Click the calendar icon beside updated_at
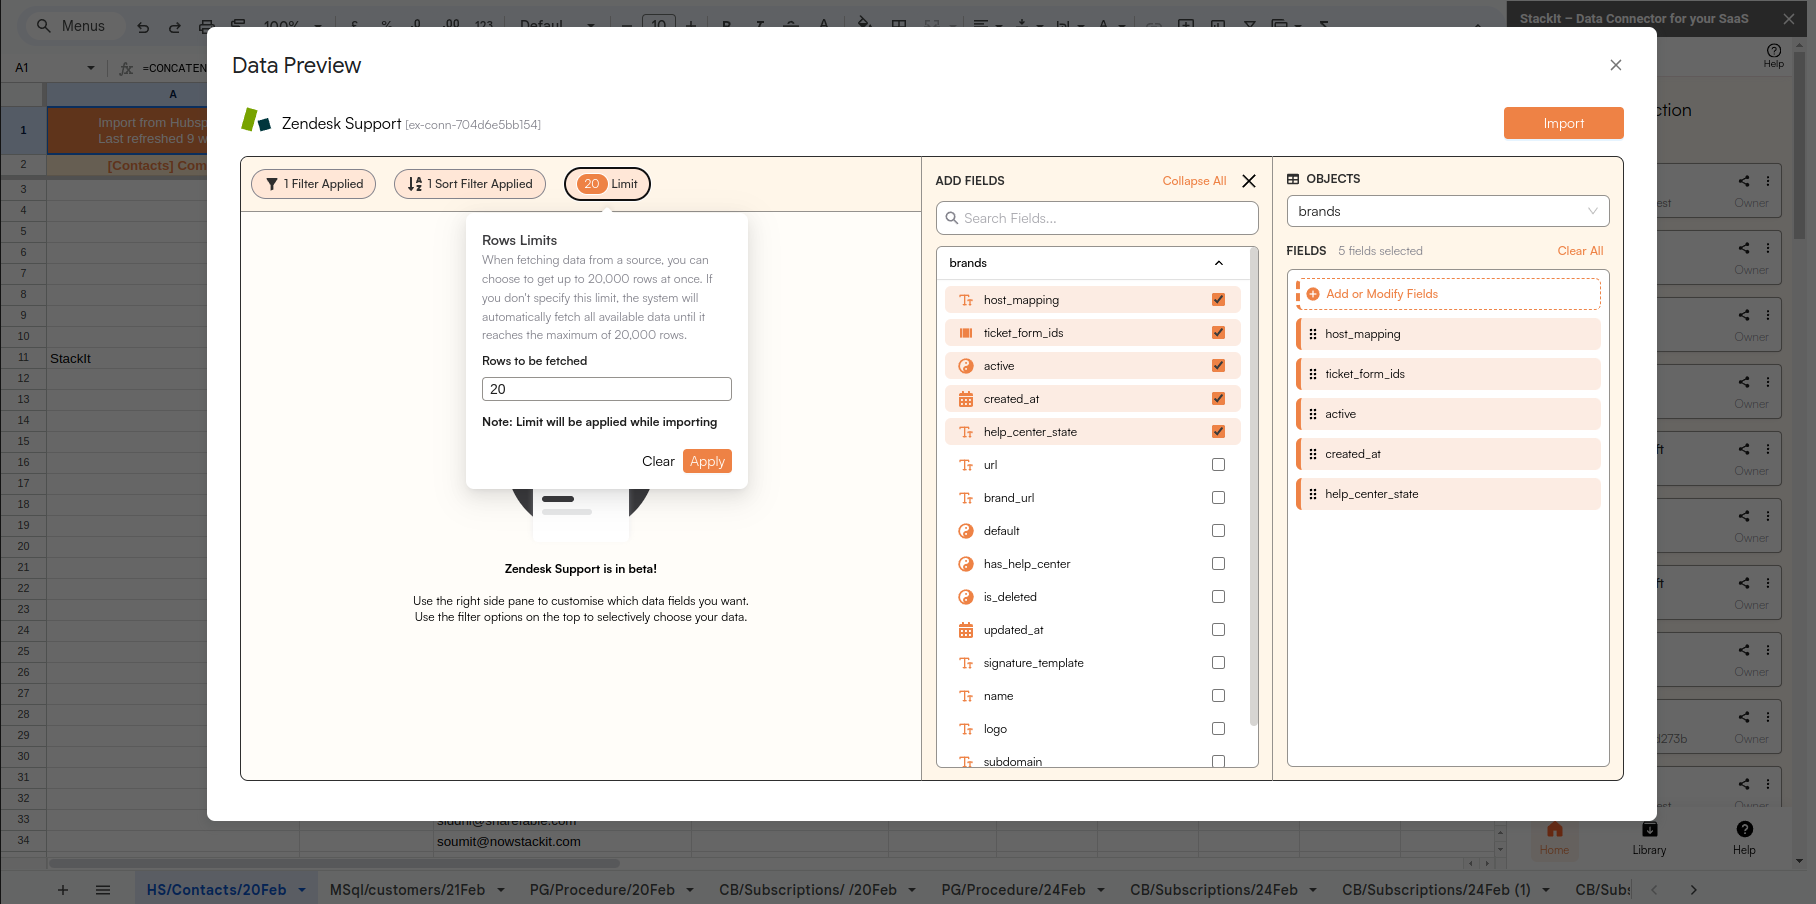1816x904 pixels. (x=966, y=630)
